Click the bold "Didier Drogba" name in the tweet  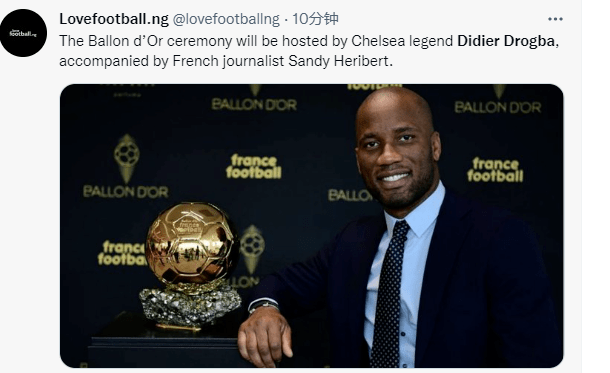click(x=506, y=41)
